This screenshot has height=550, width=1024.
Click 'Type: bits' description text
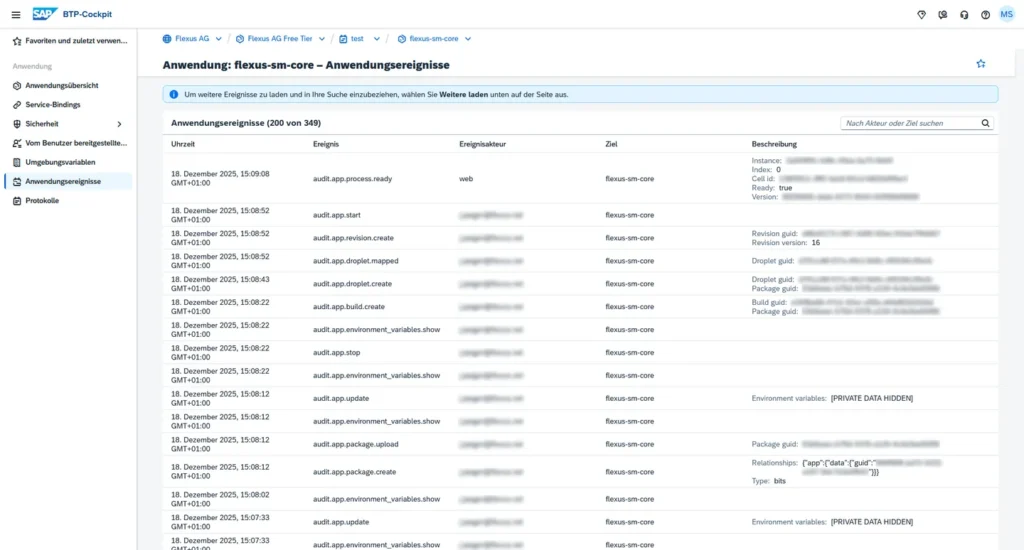[769, 481]
